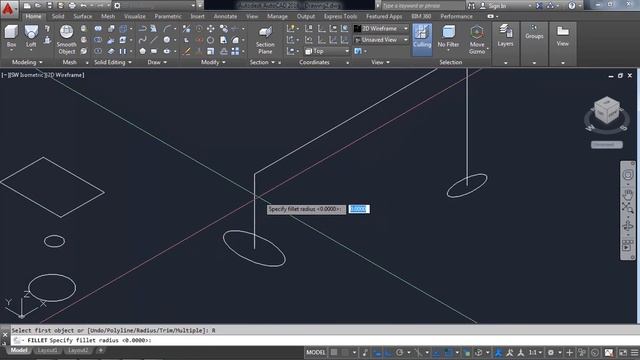Click the SW Isometric viewport label
Image resolution: width=640 pixels, height=360 pixels.
pos(27,75)
